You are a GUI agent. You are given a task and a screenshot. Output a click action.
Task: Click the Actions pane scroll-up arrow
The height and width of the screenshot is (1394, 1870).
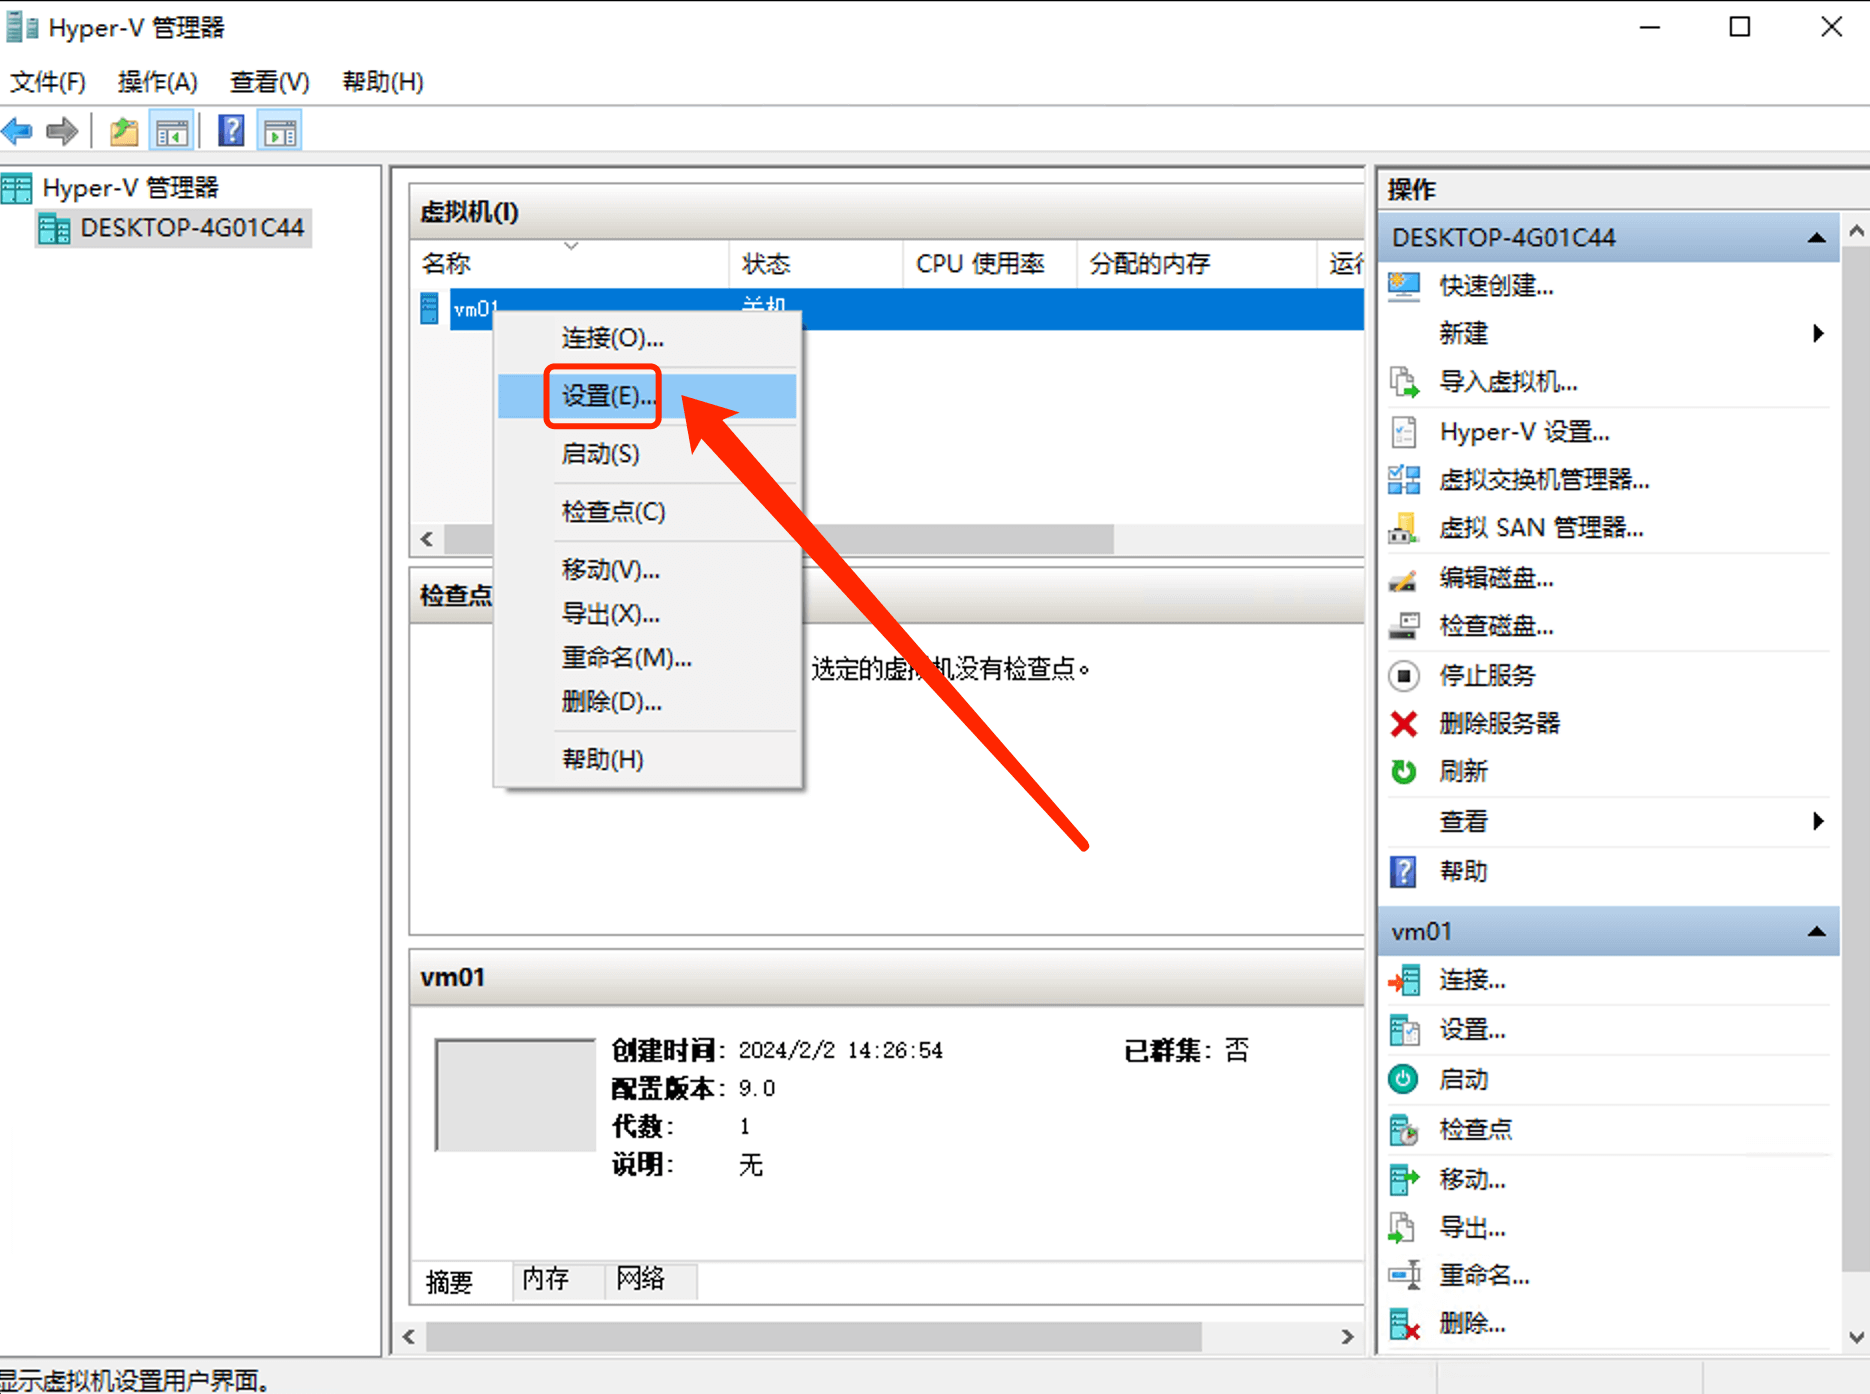1856,232
